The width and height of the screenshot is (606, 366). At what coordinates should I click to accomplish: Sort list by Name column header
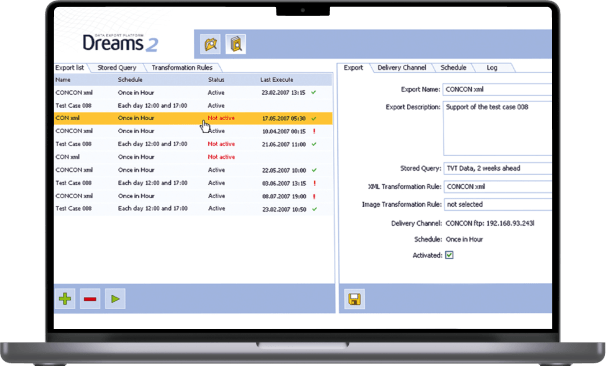(x=63, y=80)
